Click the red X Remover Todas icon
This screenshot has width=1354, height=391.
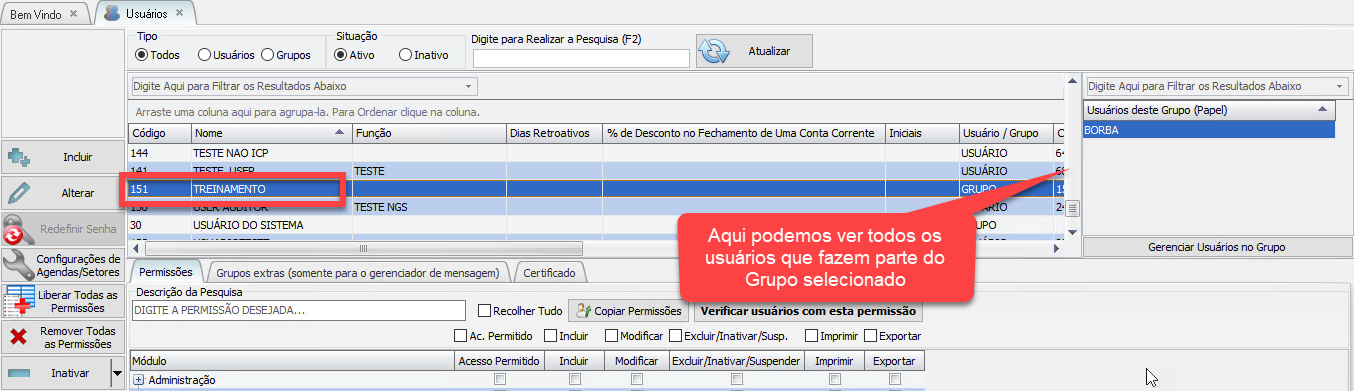click(x=18, y=337)
